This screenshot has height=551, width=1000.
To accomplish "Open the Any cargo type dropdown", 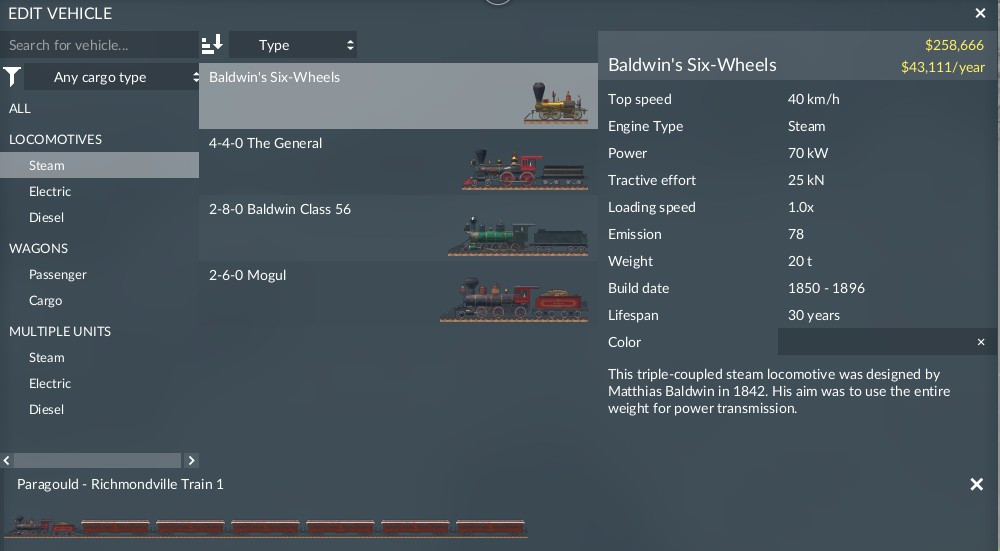I will pyautogui.click(x=112, y=77).
